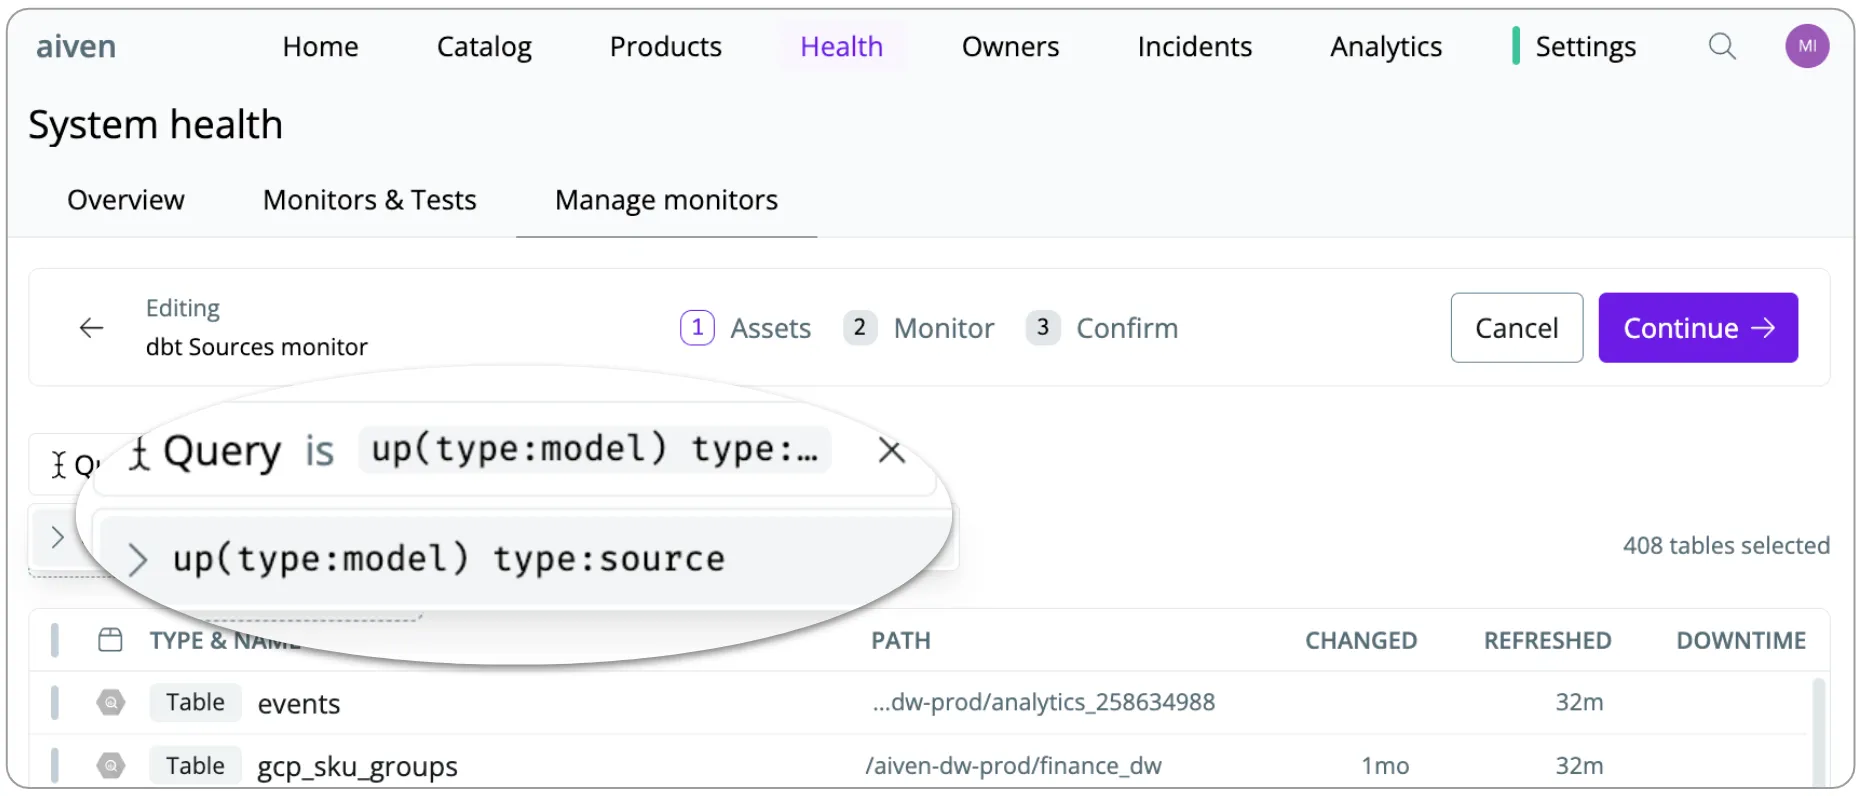Sort by the CHANGED column header

[1361, 641]
